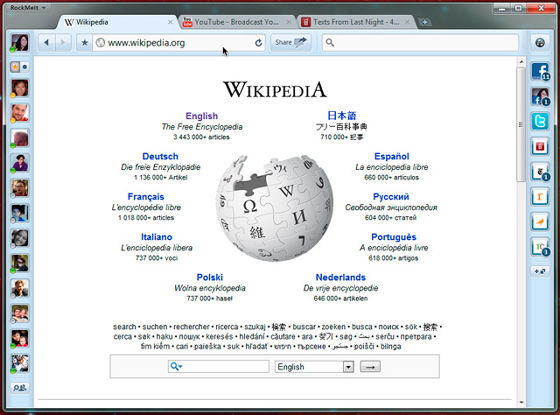The width and height of the screenshot is (560, 415).
Task: Click the Share button
Action: click(291, 42)
